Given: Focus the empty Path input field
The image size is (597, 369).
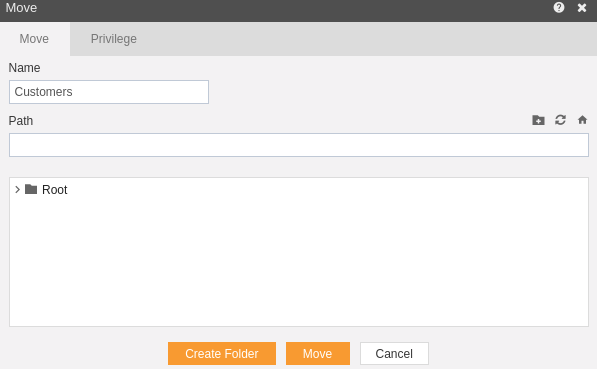Looking at the screenshot, I should coord(299,145).
